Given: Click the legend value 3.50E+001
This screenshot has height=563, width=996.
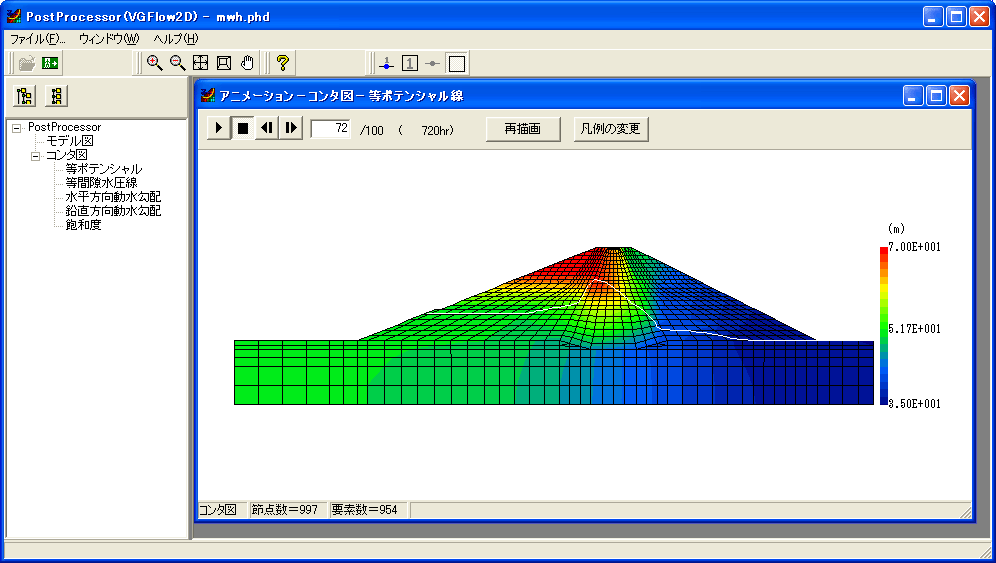Looking at the screenshot, I should 914,404.
